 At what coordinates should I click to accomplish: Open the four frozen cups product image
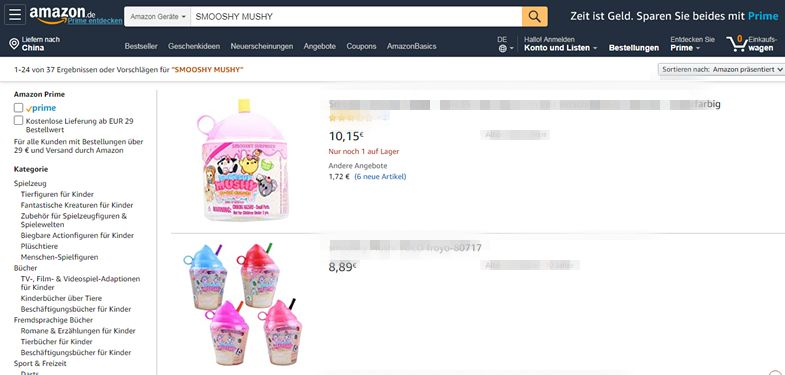[243, 304]
